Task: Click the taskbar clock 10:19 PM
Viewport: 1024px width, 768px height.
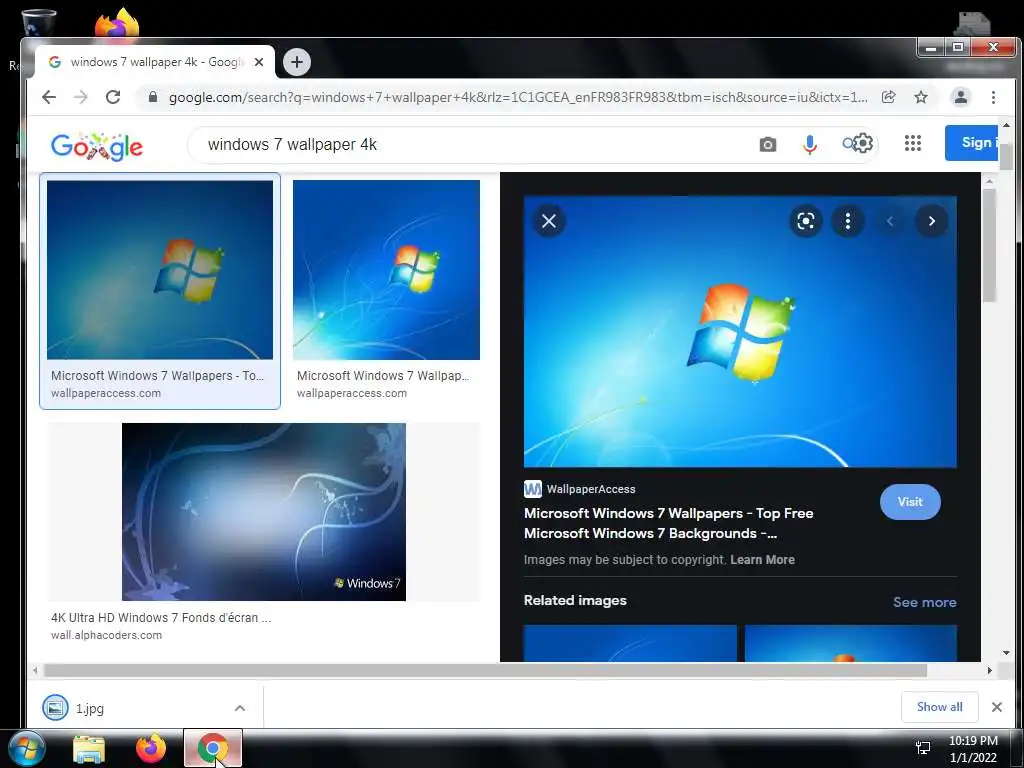Action: pos(973,741)
